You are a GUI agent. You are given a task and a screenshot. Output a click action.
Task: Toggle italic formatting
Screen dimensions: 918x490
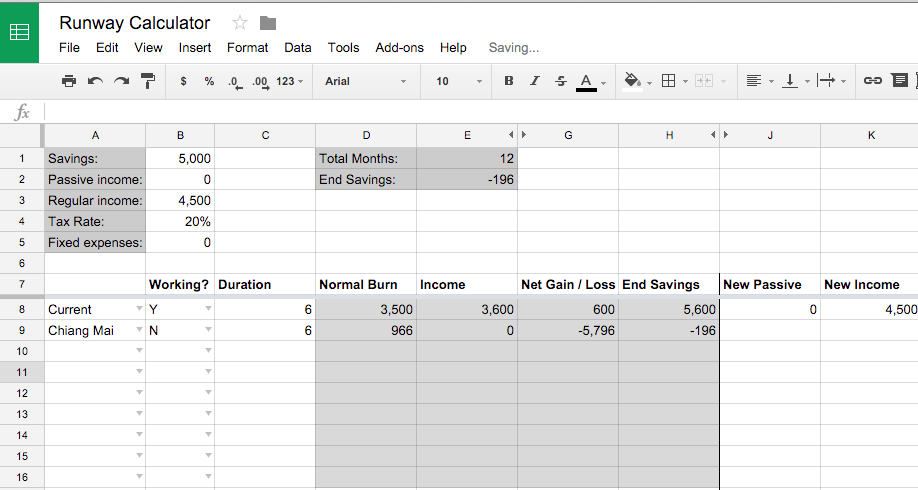[535, 81]
